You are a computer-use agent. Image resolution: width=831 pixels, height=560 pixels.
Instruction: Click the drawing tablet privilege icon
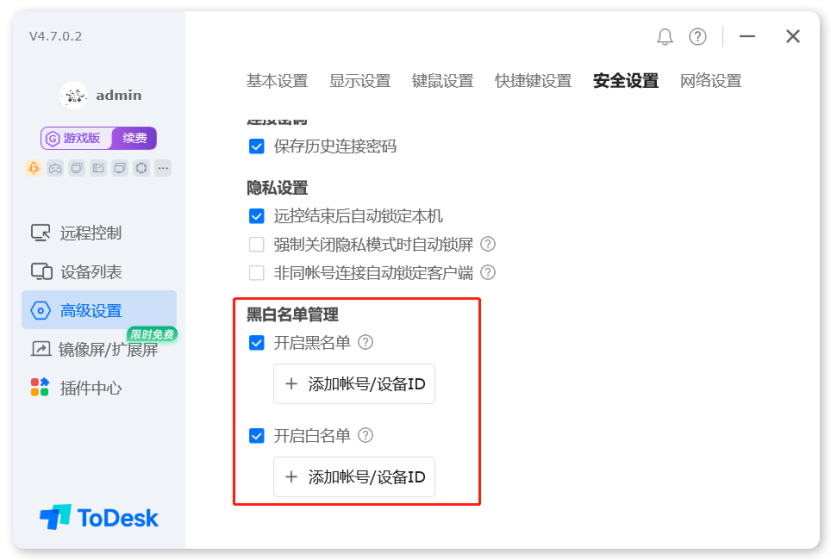(x=98, y=168)
